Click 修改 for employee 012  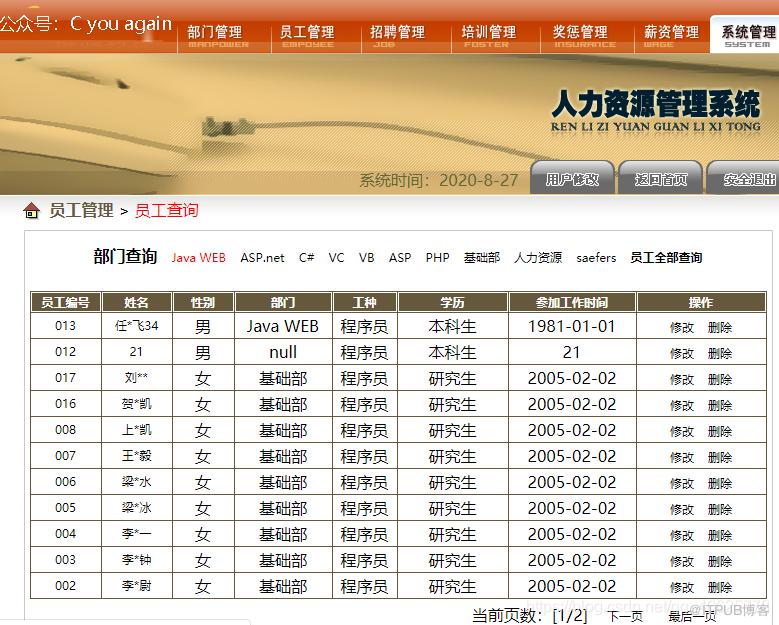pyautogui.click(x=682, y=353)
